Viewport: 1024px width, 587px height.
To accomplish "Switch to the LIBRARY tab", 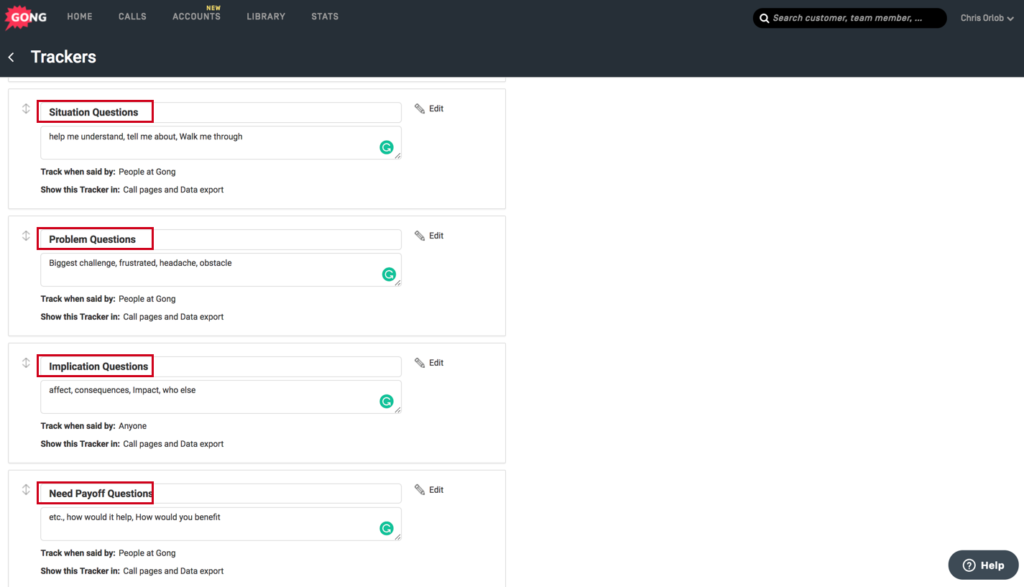I will coord(265,16).
